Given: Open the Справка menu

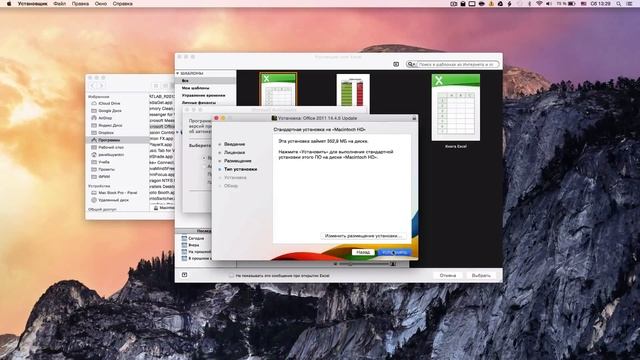Looking at the screenshot, I should (122, 4).
